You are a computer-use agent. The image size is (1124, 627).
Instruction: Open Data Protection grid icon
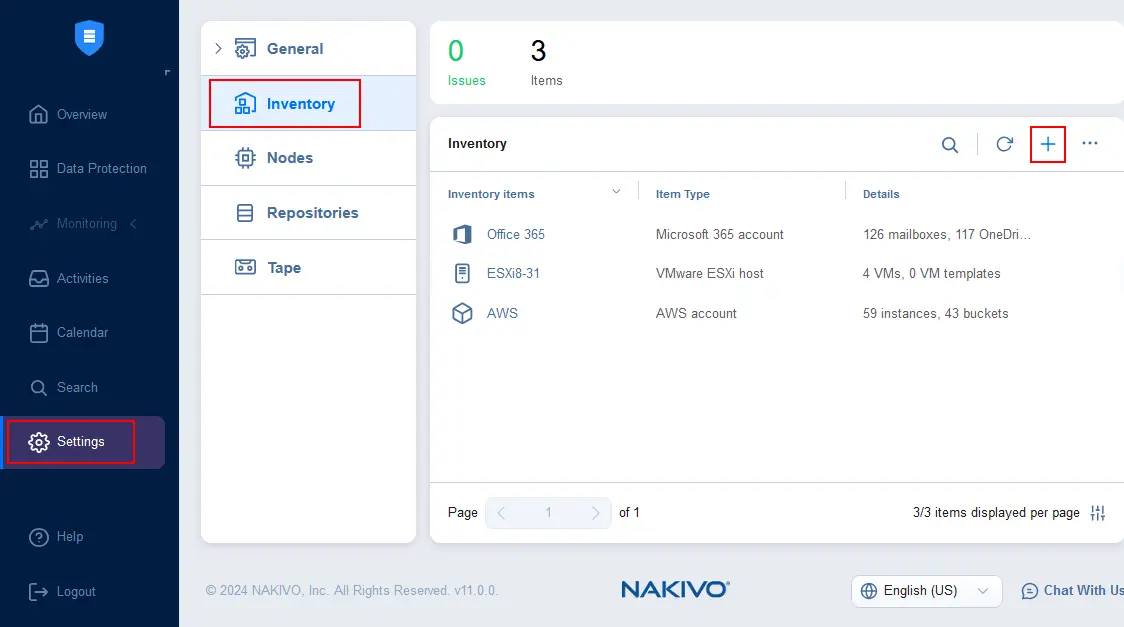pos(39,169)
